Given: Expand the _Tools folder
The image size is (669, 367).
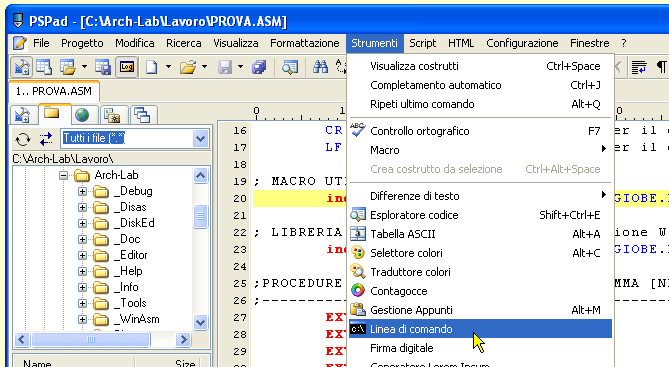Looking at the screenshot, I should 82,303.
